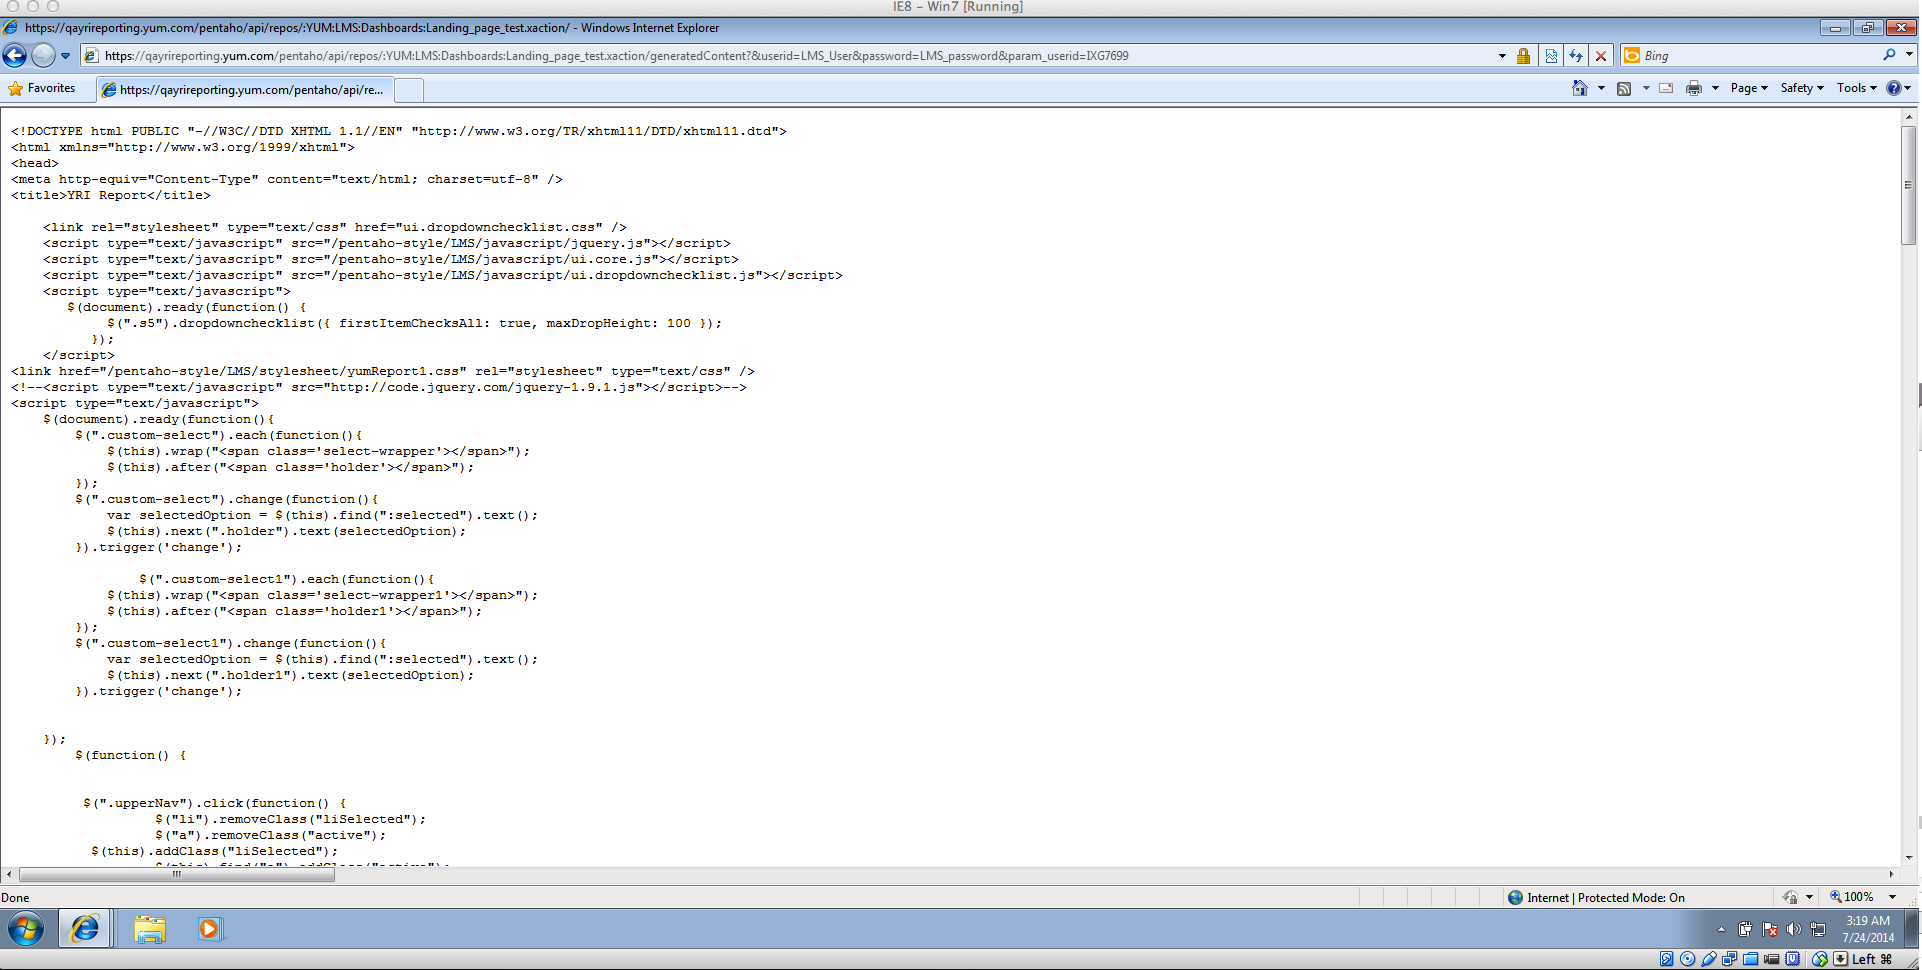Click the 'YRI Report' title line text
Image resolution: width=1922 pixels, height=970 pixels.
[x=111, y=195]
